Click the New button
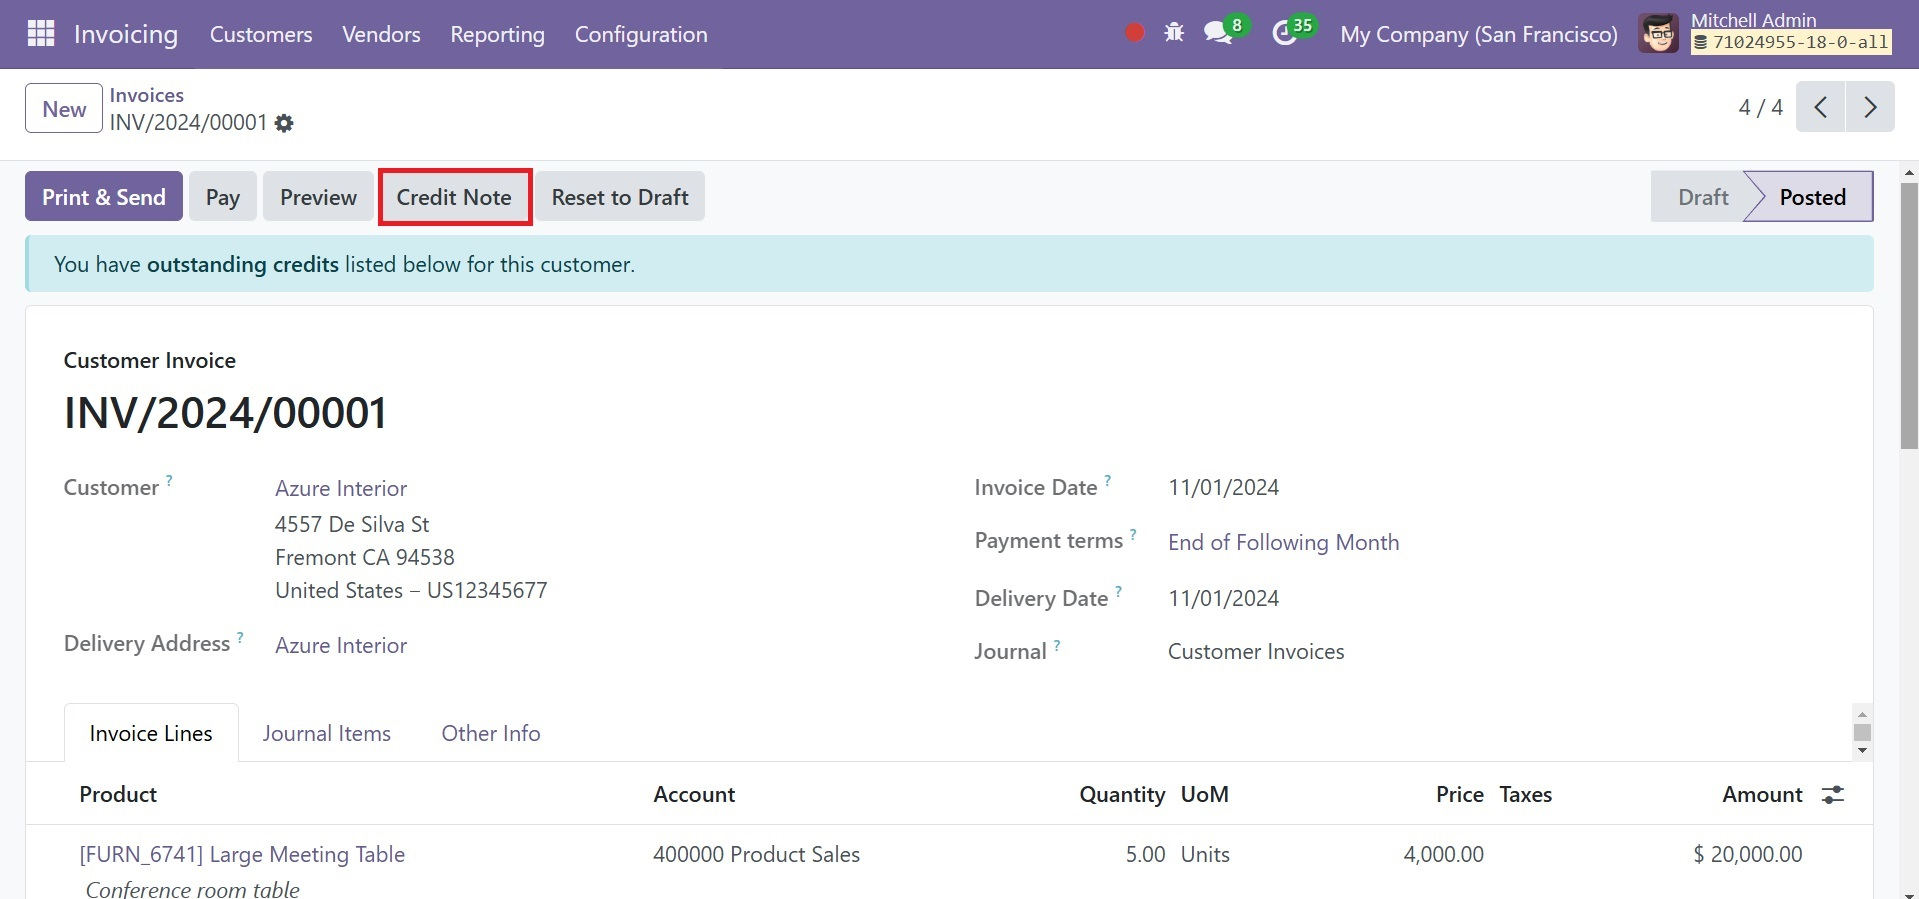Viewport: 1919px width, 899px height. (x=64, y=109)
